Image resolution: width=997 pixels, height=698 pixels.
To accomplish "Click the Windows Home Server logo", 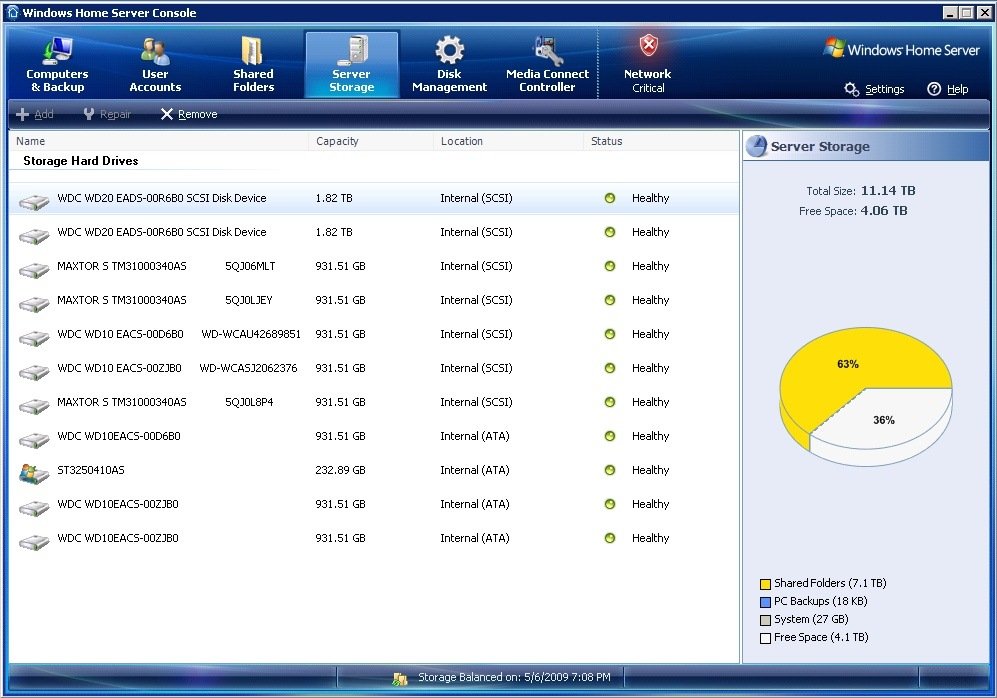I will pos(901,50).
